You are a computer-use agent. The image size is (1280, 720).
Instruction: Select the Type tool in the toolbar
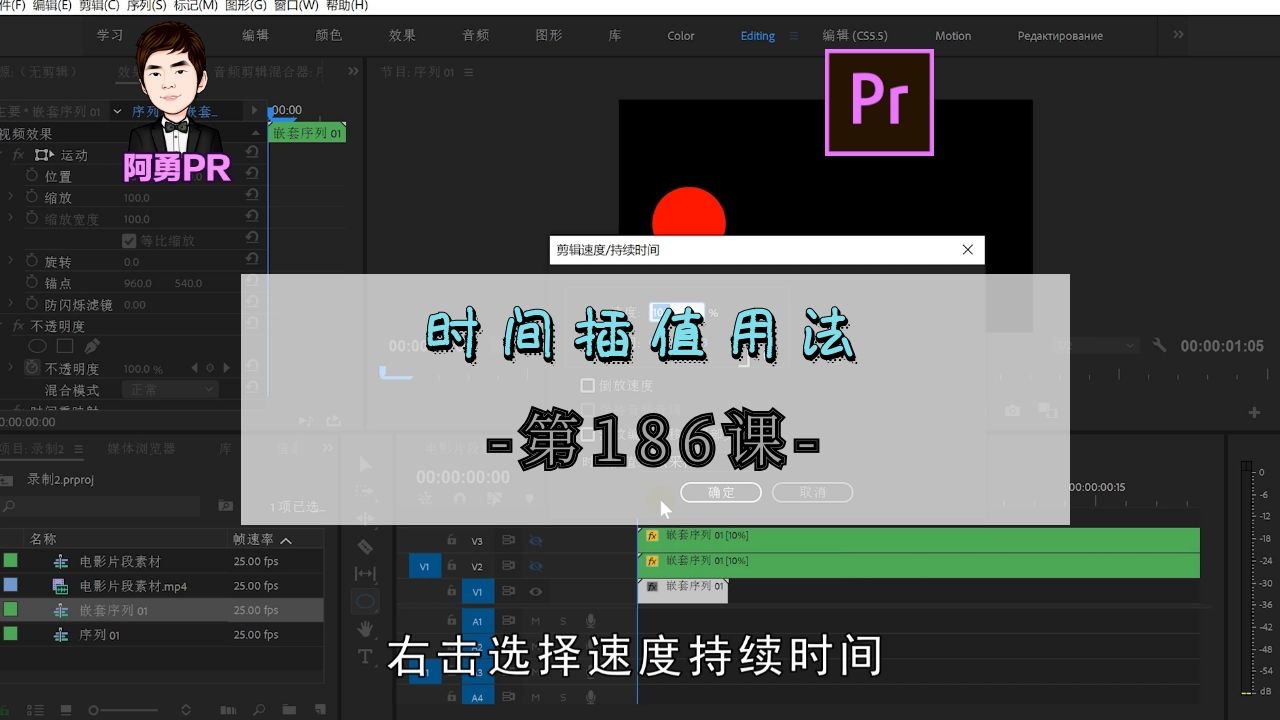[x=365, y=657]
